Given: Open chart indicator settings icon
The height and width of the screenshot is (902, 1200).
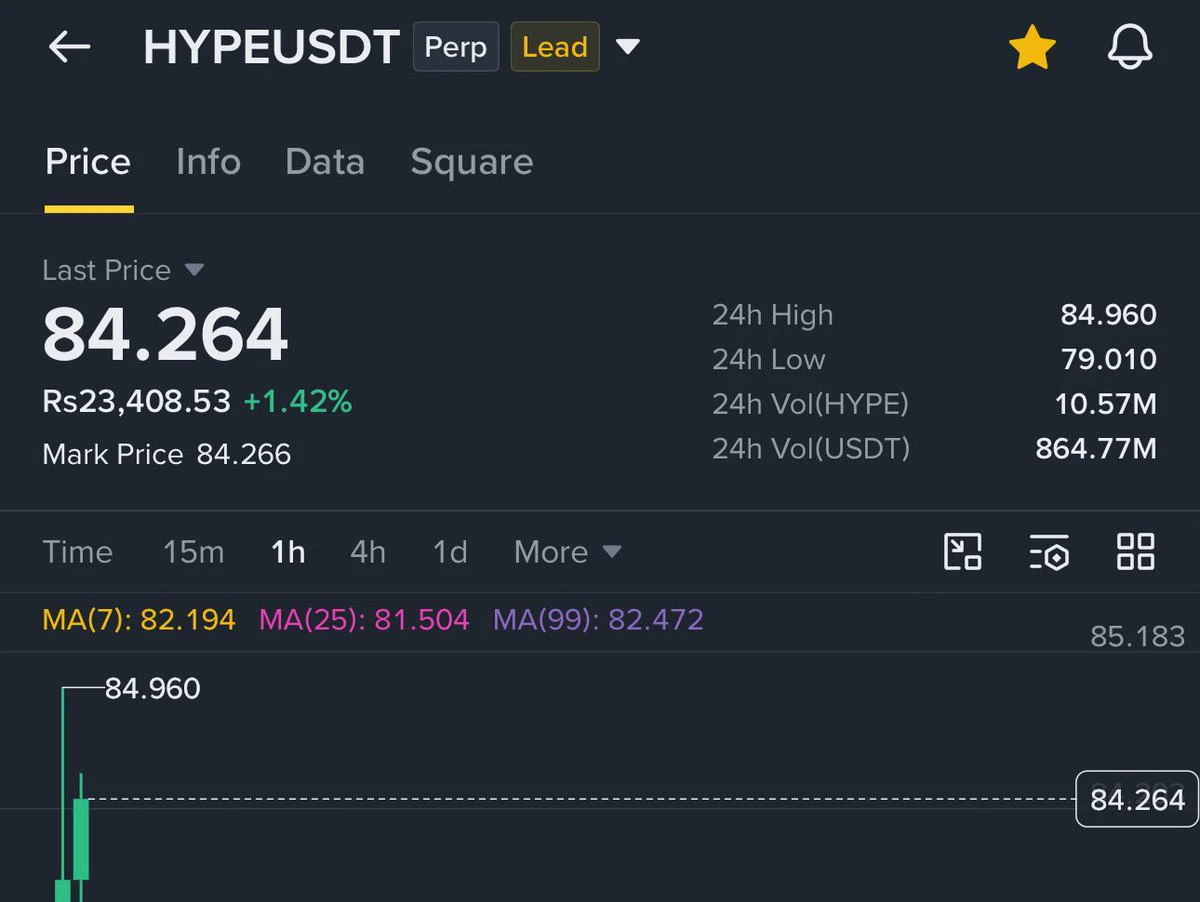Looking at the screenshot, I should (1049, 551).
